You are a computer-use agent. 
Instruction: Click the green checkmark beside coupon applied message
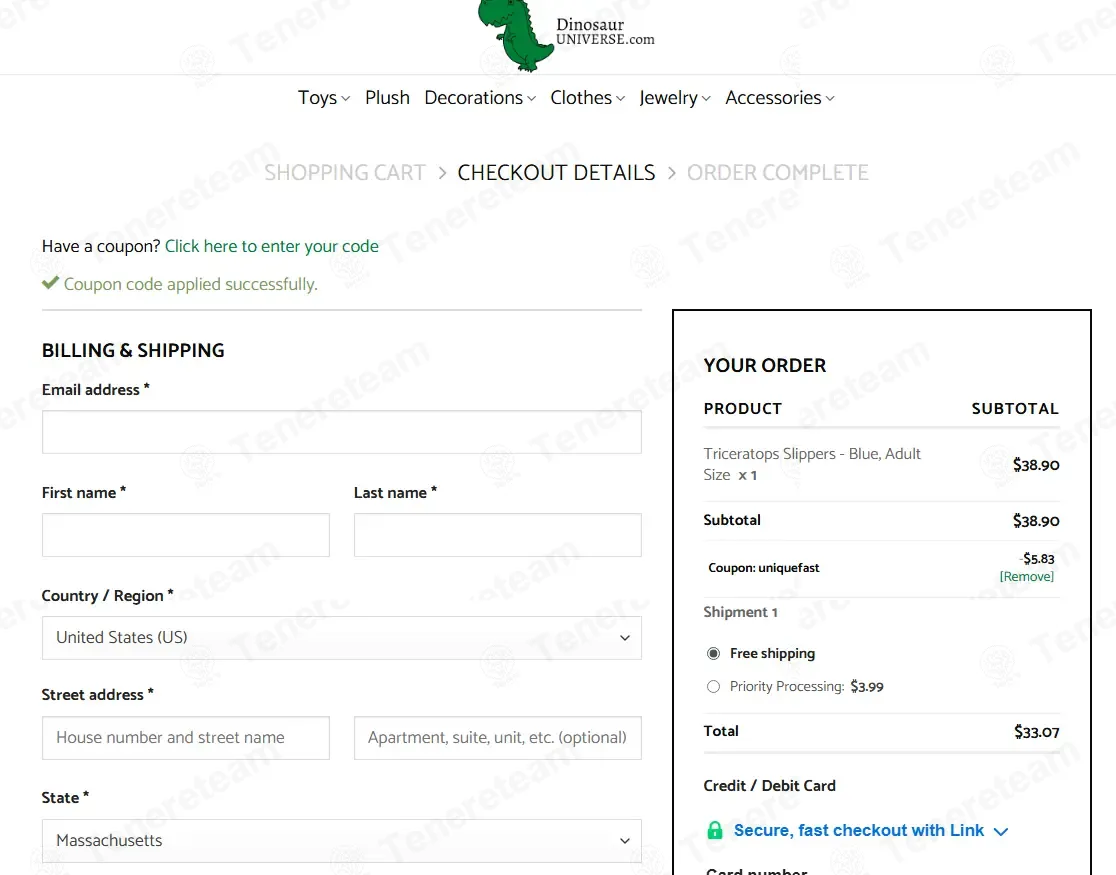tap(50, 283)
